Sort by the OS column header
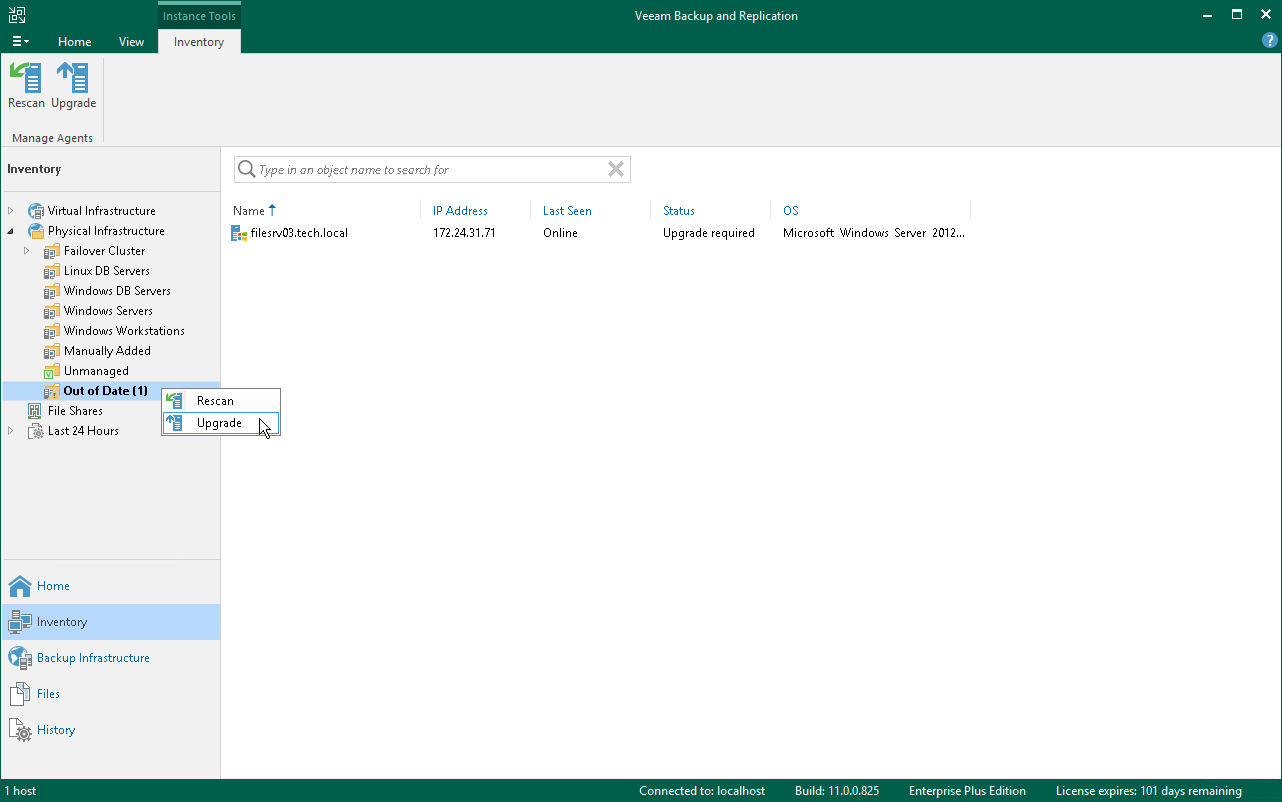The width and height of the screenshot is (1282, 802). point(790,211)
